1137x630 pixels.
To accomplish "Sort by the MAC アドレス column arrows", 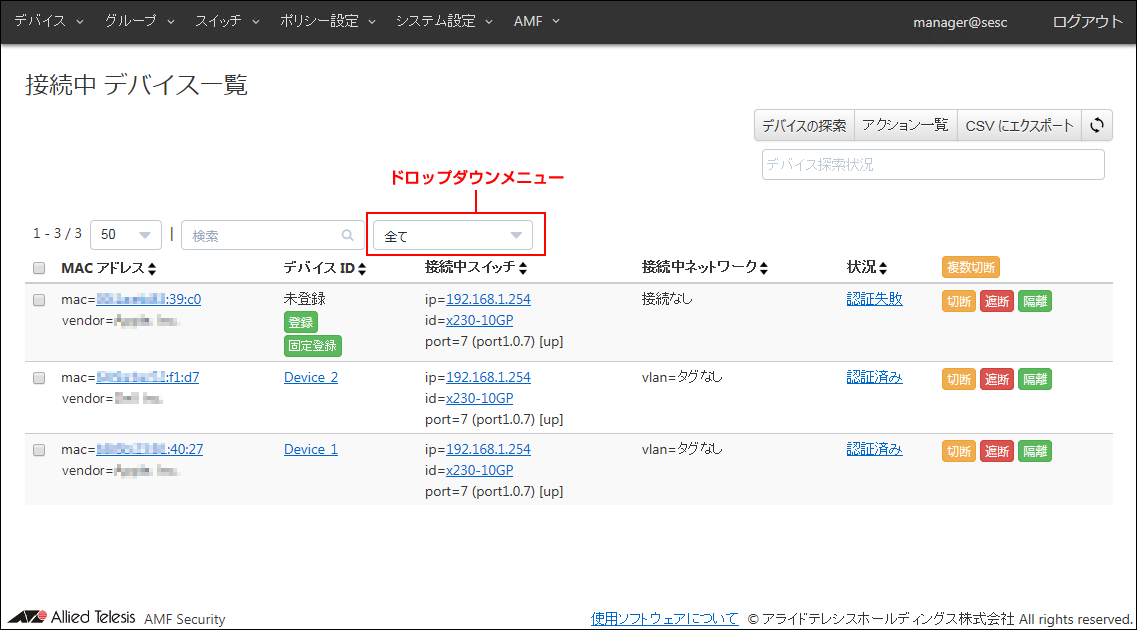I will pos(152,269).
